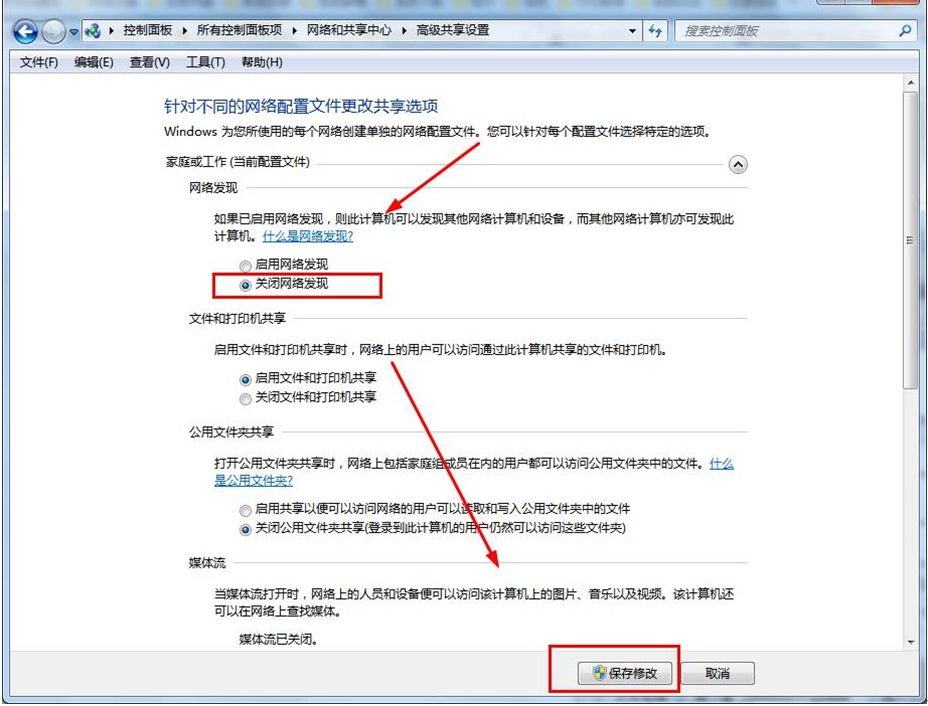Open the 什么是网络发现? help link
The height and width of the screenshot is (706, 928).
(307, 237)
